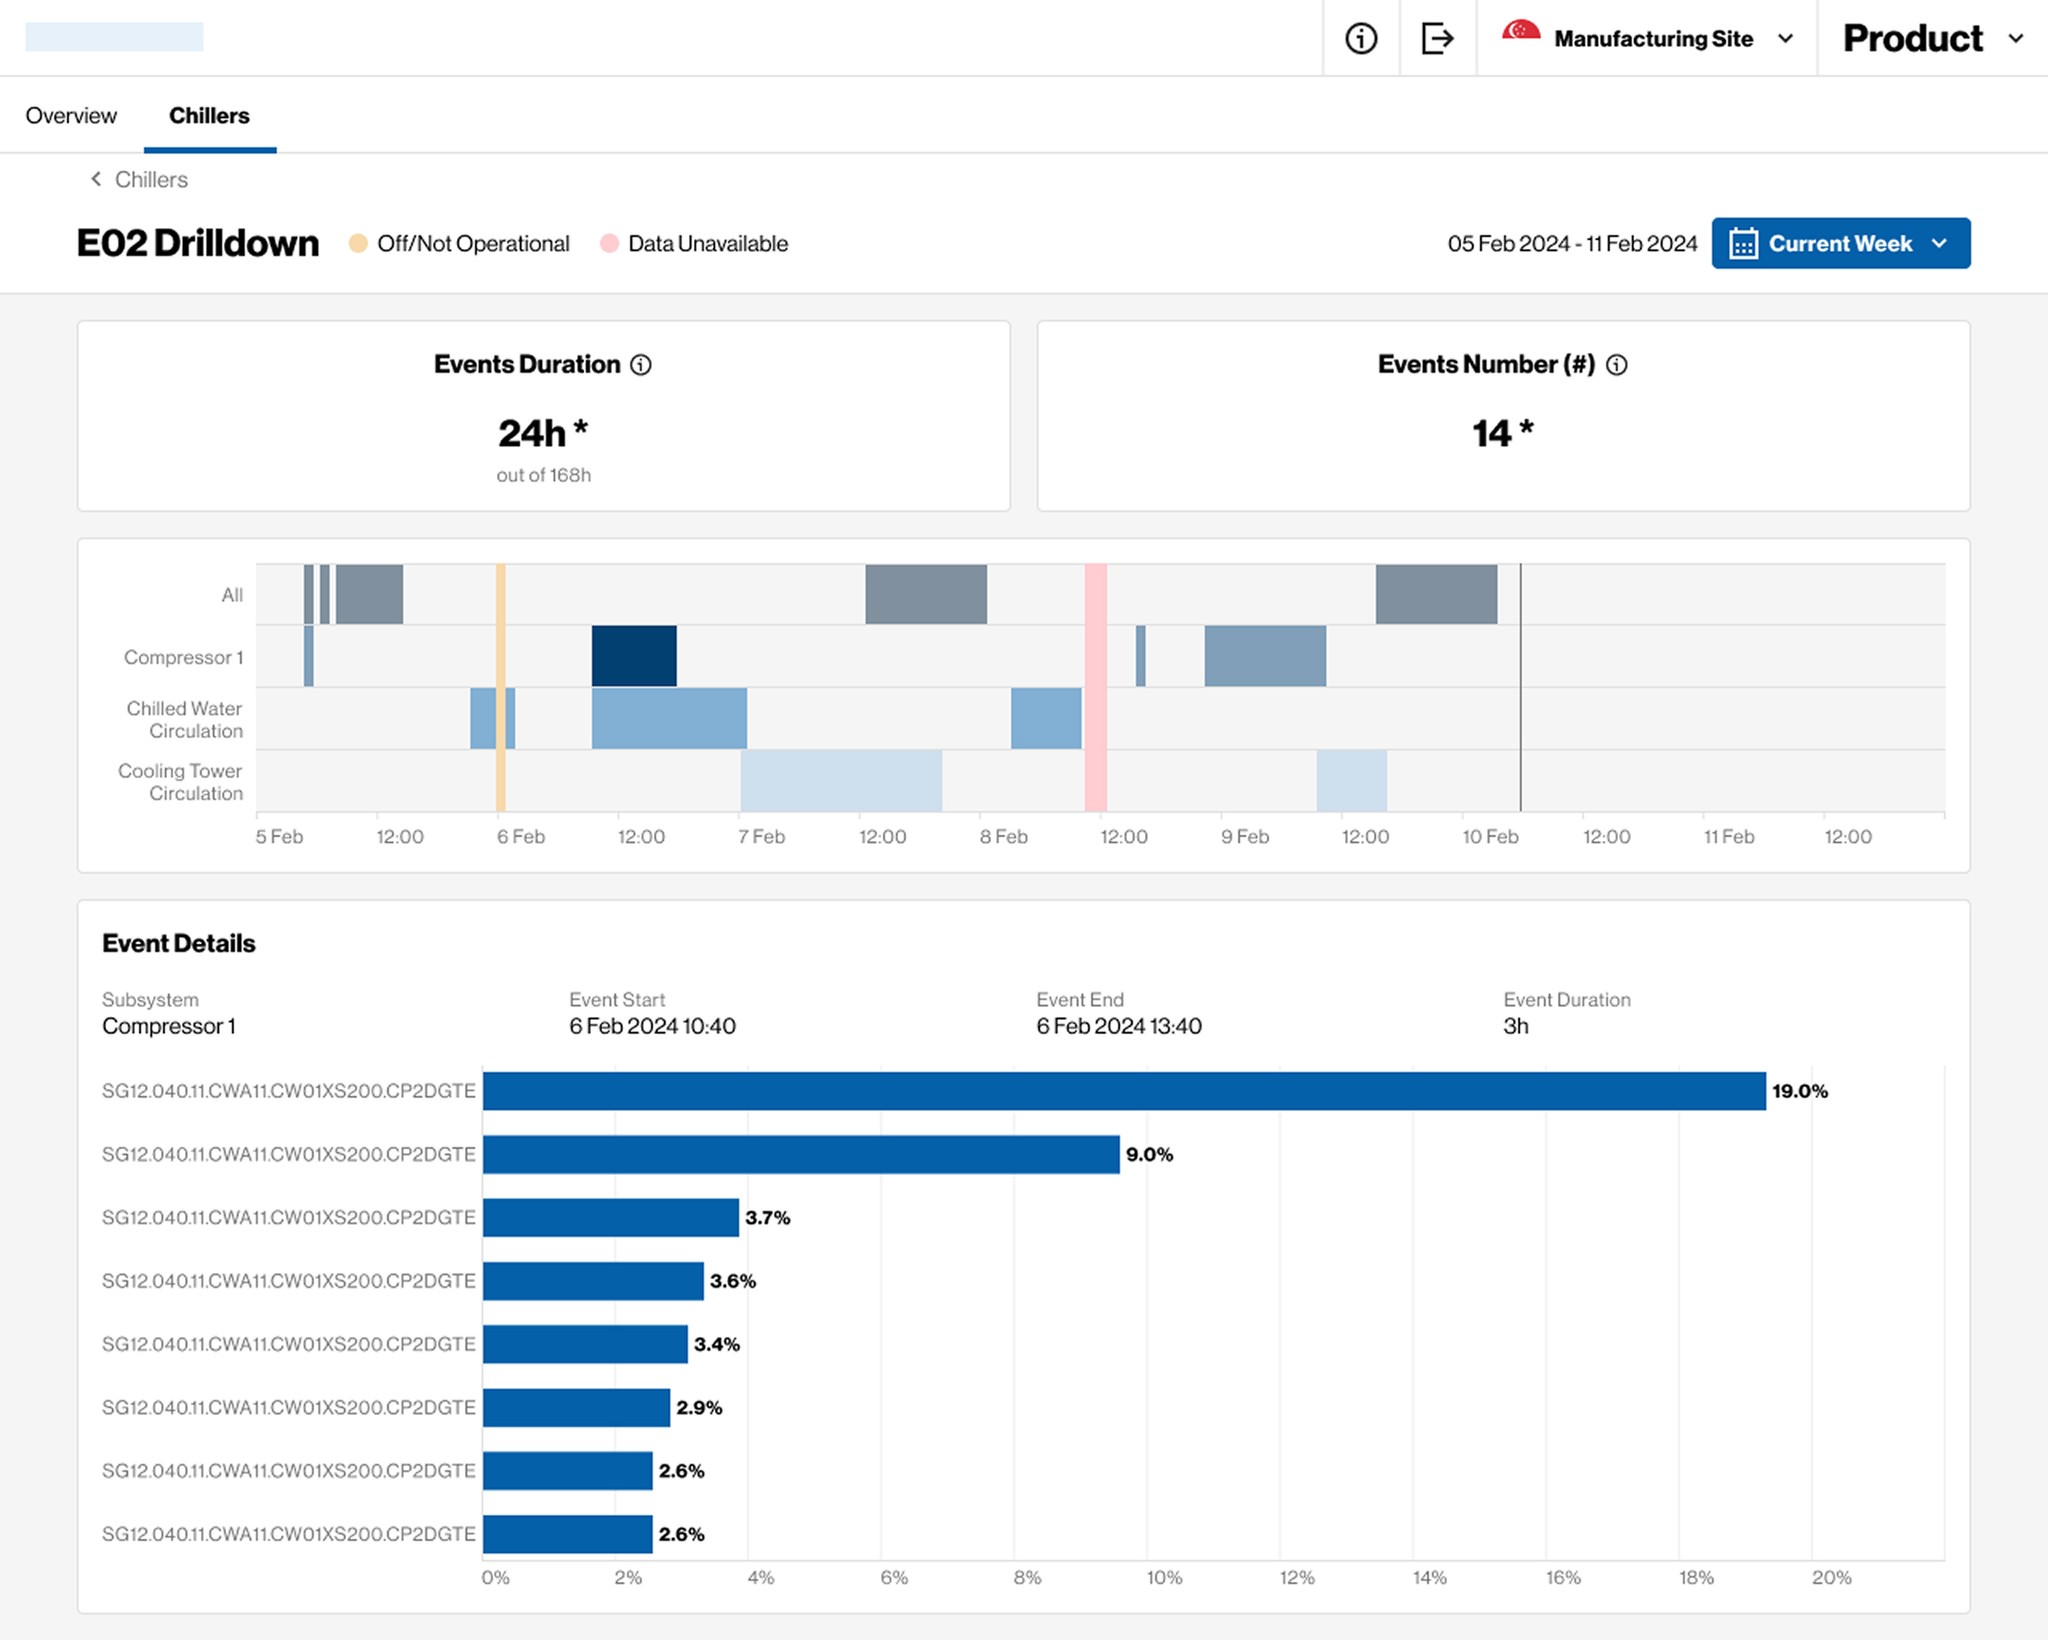Toggle Off/Not Operational legend dot
The image size is (2048, 1640).
click(x=358, y=244)
